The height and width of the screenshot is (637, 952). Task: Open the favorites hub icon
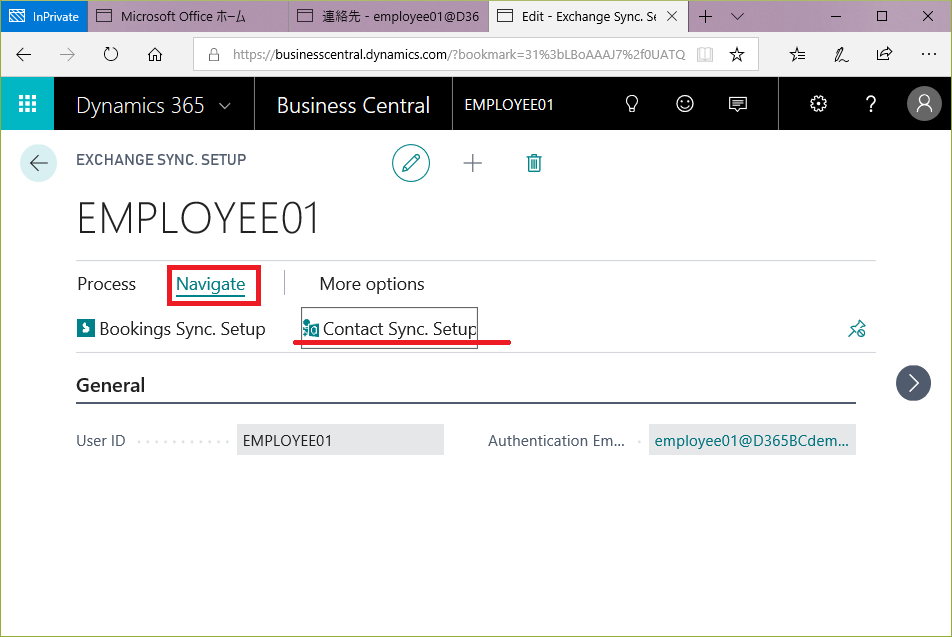tap(797, 55)
